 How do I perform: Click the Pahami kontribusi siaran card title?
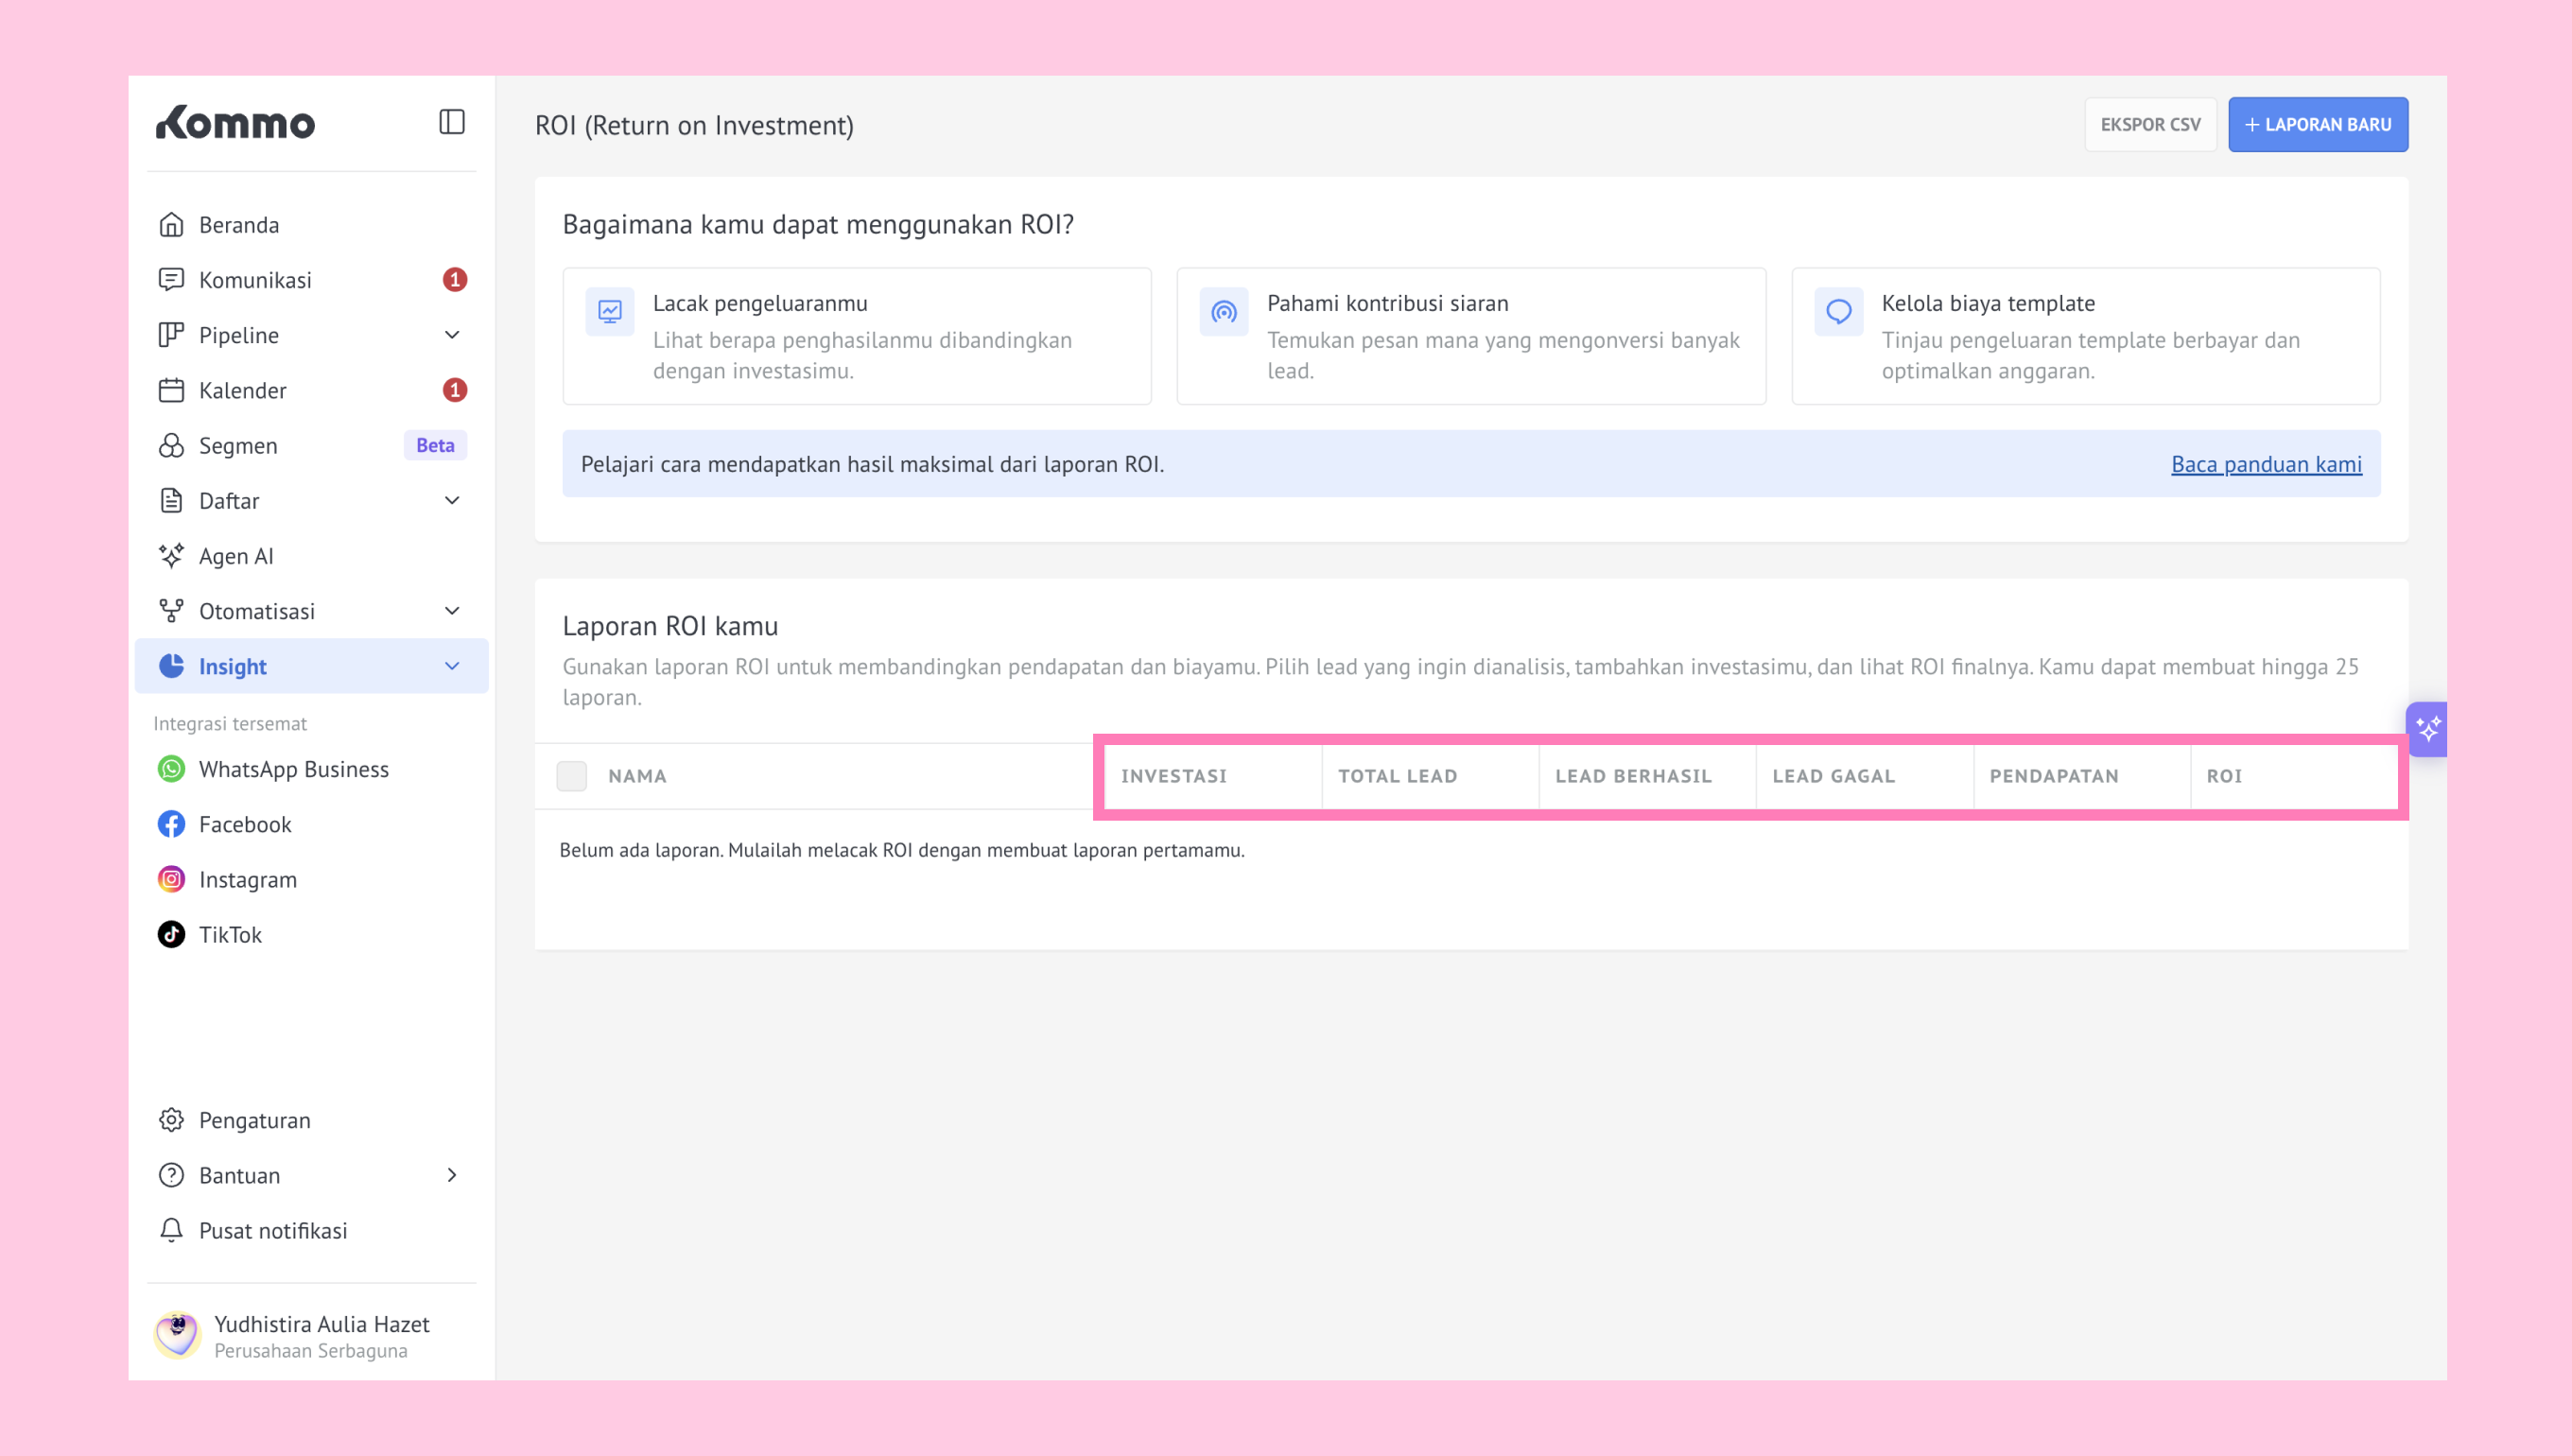pyautogui.click(x=1388, y=303)
